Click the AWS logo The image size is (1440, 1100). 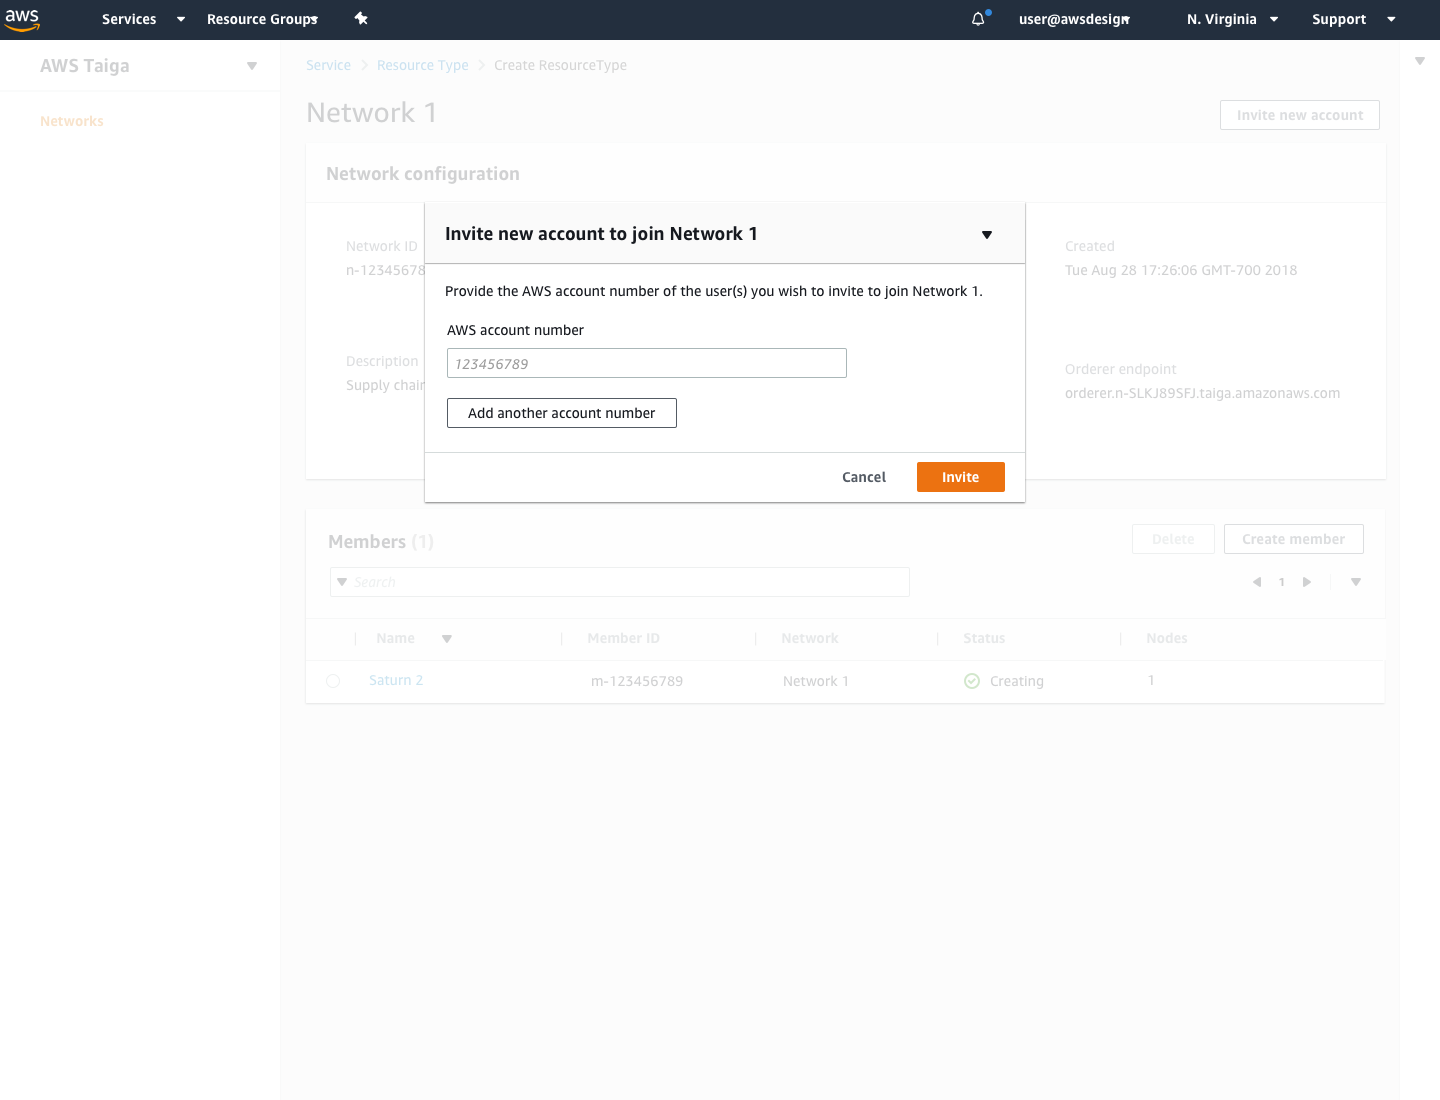[x=22, y=19]
